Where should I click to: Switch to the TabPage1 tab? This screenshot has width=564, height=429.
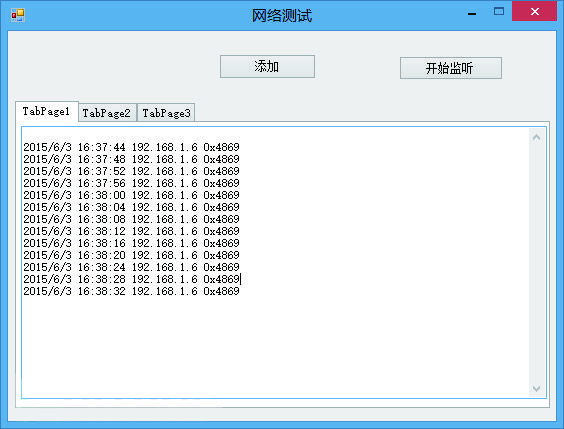47,112
